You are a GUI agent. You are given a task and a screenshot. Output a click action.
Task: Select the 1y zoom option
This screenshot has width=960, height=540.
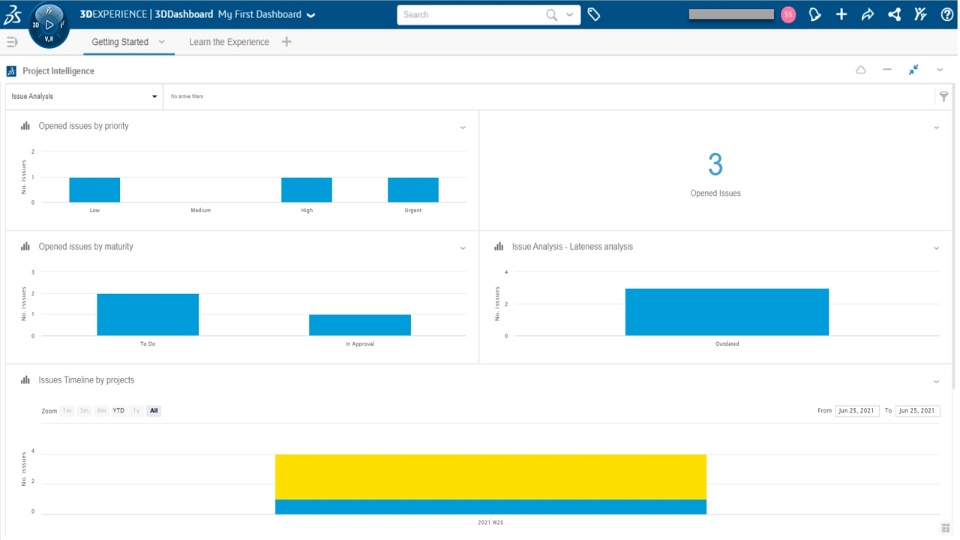coord(136,411)
